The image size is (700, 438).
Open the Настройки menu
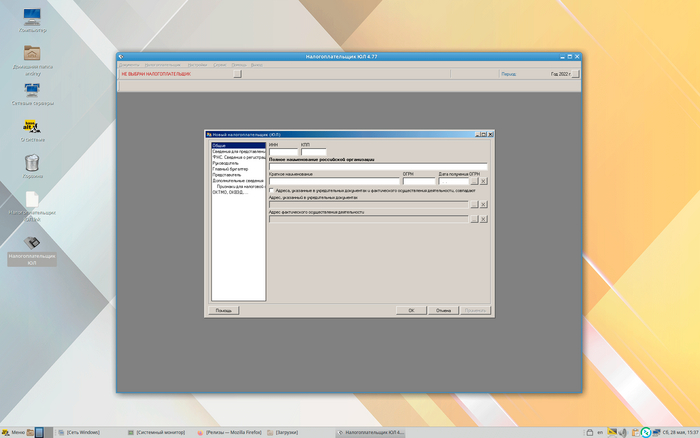(x=197, y=64)
